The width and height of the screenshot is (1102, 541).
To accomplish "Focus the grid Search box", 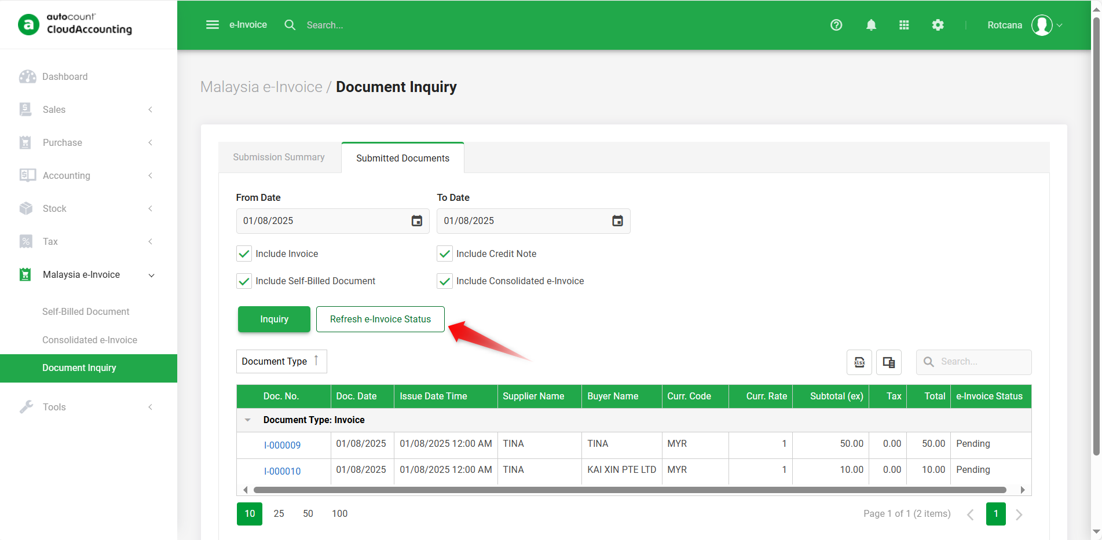I will (x=974, y=362).
